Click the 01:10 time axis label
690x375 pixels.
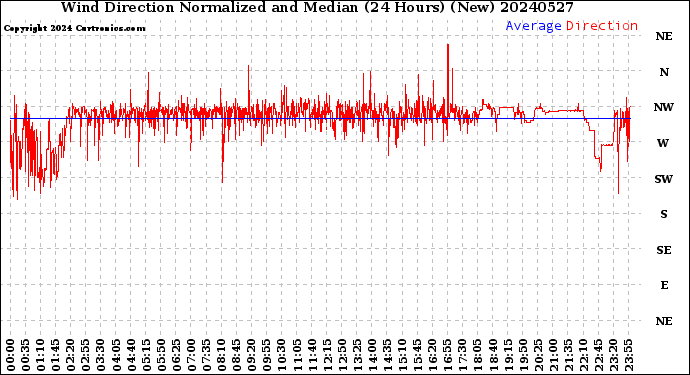pyautogui.click(x=41, y=355)
